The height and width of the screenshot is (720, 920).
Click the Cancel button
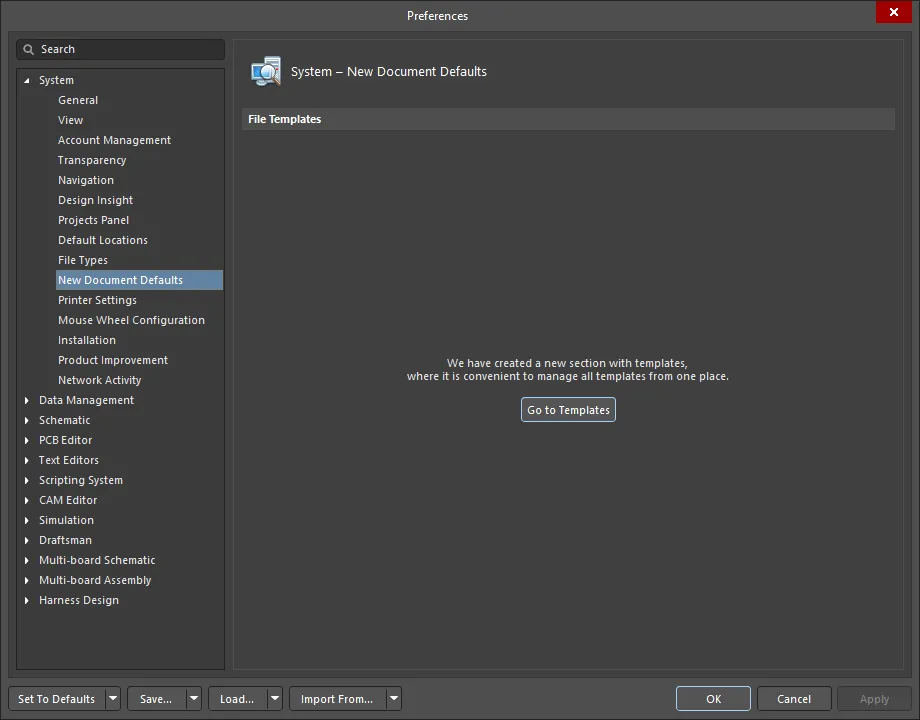click(794, 698)
